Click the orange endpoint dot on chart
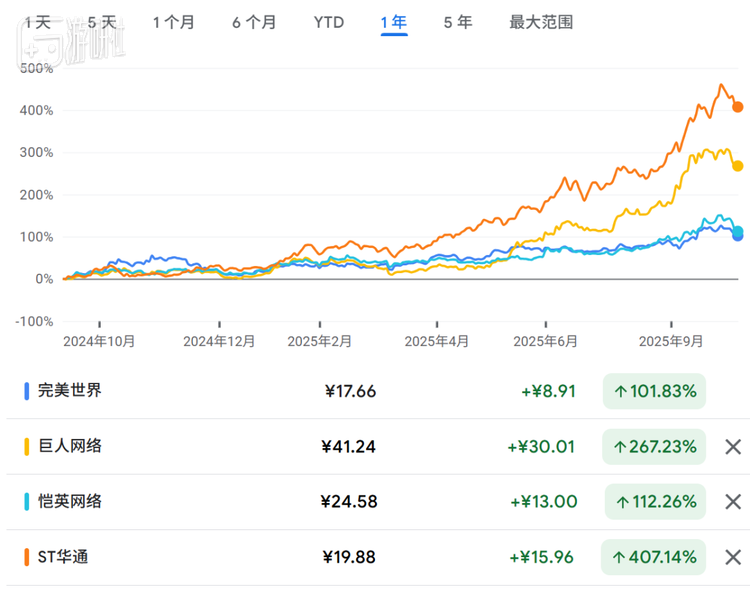 (x=738, y=107)
